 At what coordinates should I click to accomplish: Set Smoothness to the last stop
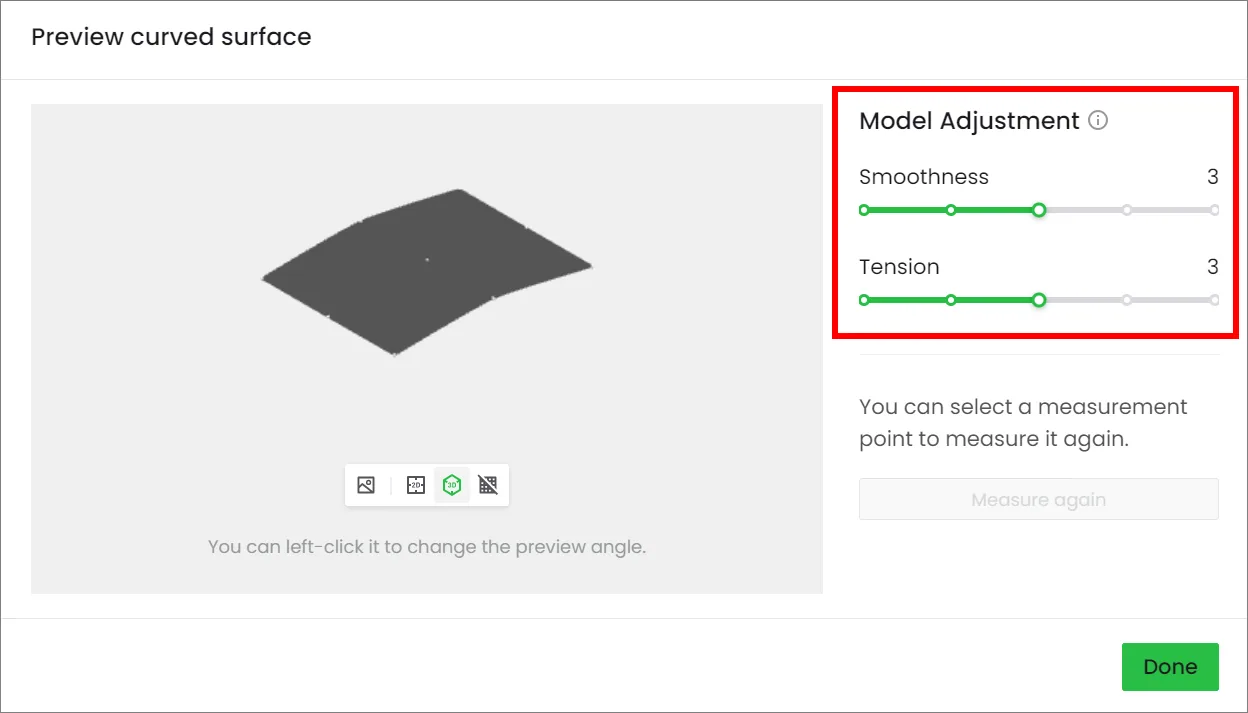point(1214,210)
